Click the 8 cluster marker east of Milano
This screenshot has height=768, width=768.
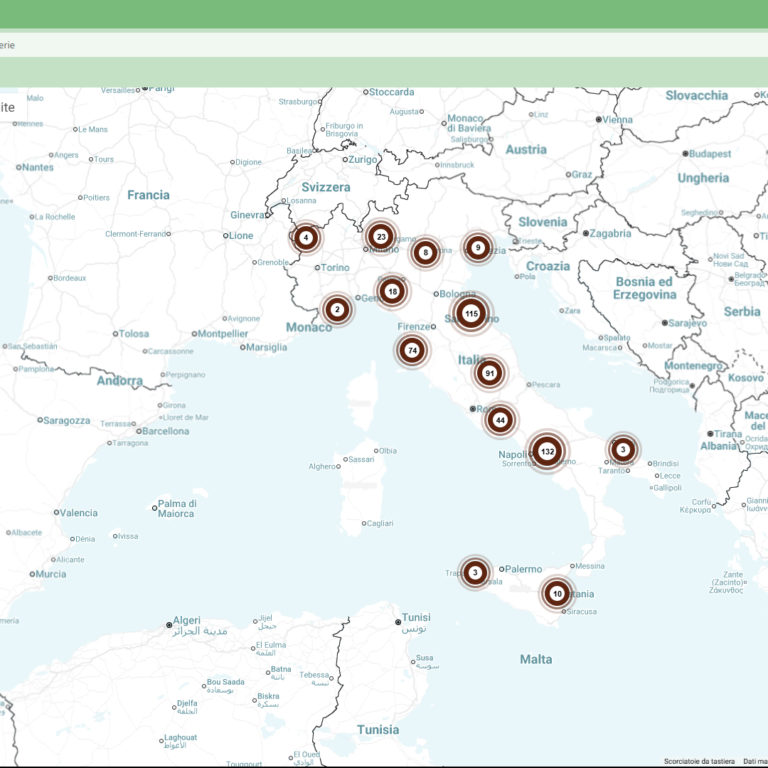pos(426,253)
